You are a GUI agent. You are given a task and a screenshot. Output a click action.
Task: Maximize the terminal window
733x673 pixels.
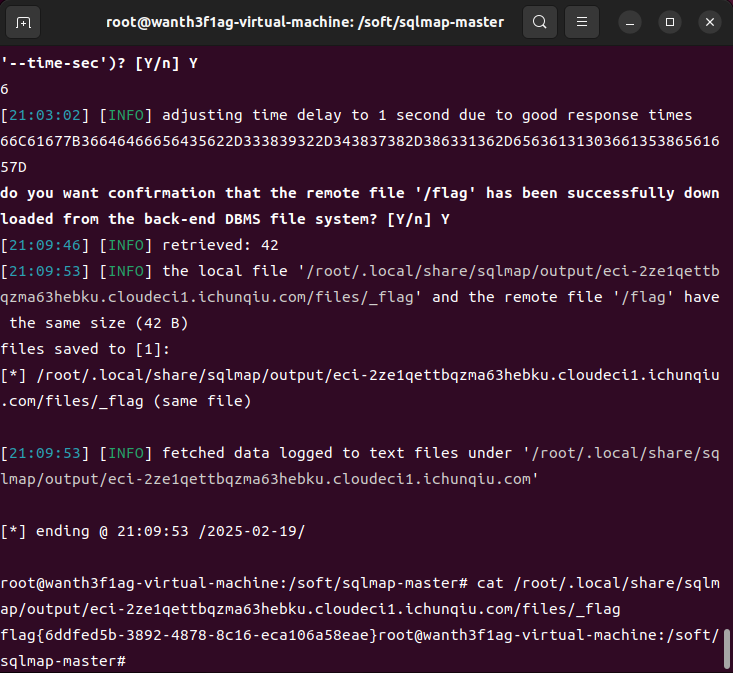pos(670,22)
